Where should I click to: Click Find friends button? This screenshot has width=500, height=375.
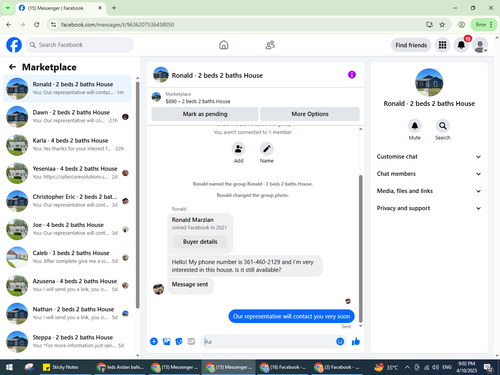[411, 45]
